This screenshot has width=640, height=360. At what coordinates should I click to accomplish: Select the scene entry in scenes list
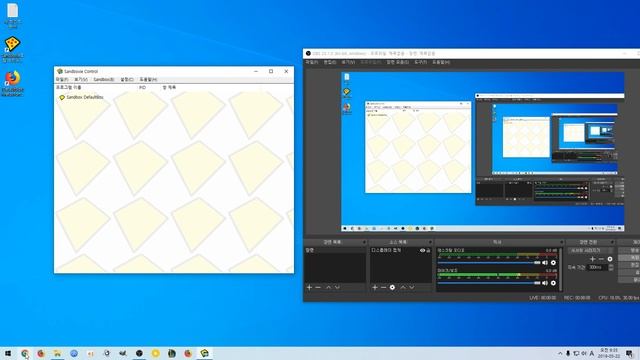point(335,250)
